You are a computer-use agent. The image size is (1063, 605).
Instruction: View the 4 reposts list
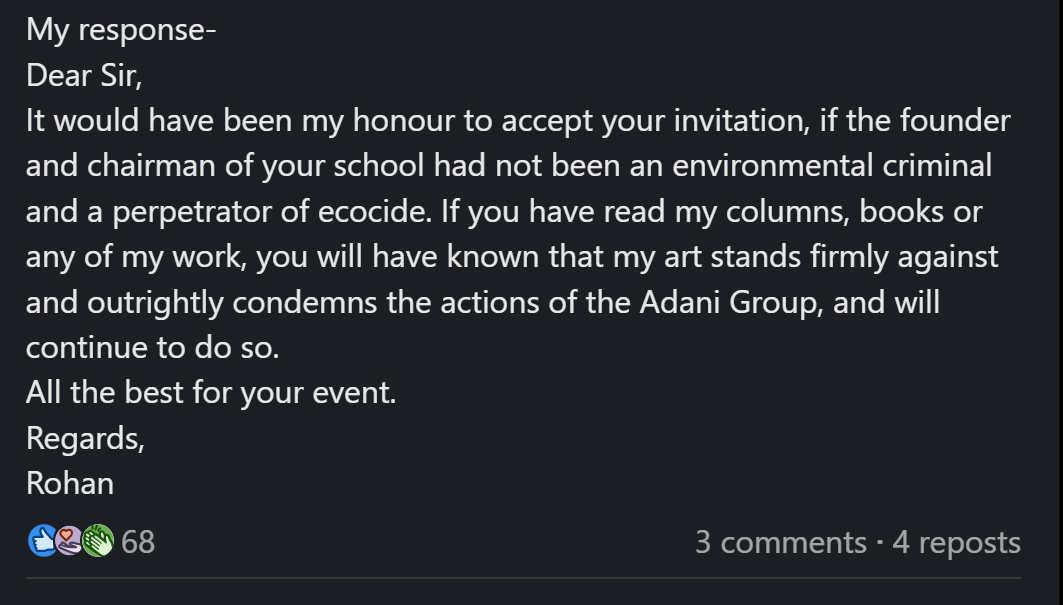pos(956,542)
